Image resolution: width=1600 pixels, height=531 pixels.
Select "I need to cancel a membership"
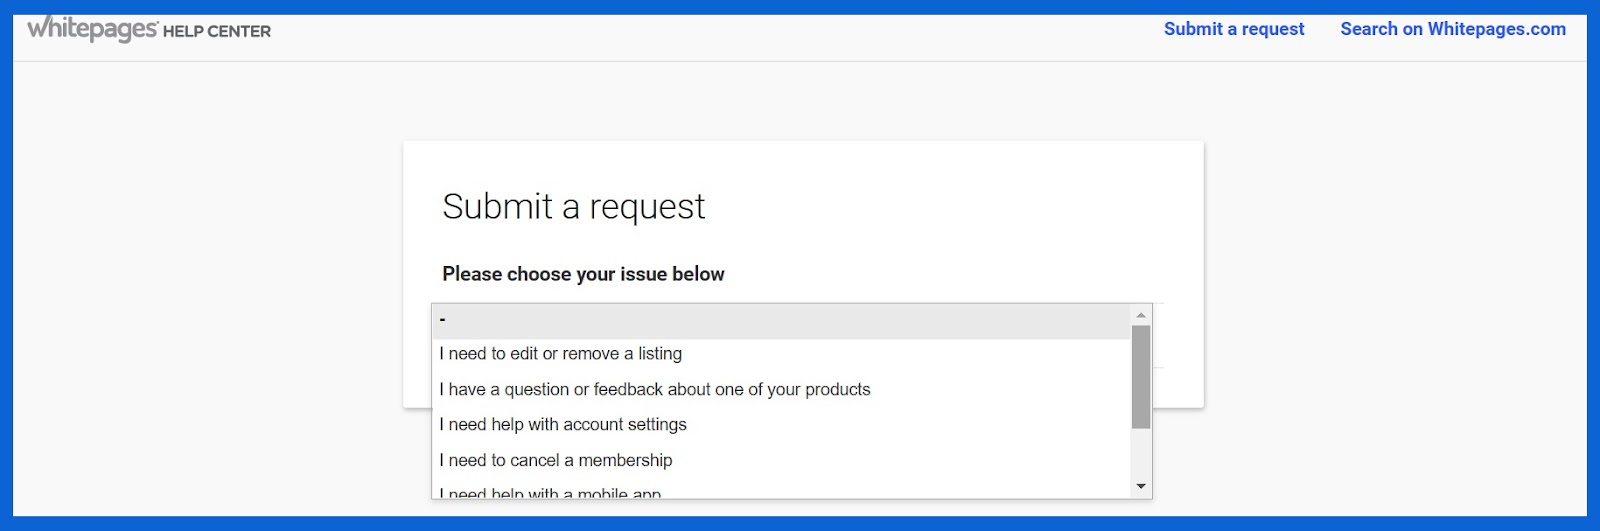[555, 461]
